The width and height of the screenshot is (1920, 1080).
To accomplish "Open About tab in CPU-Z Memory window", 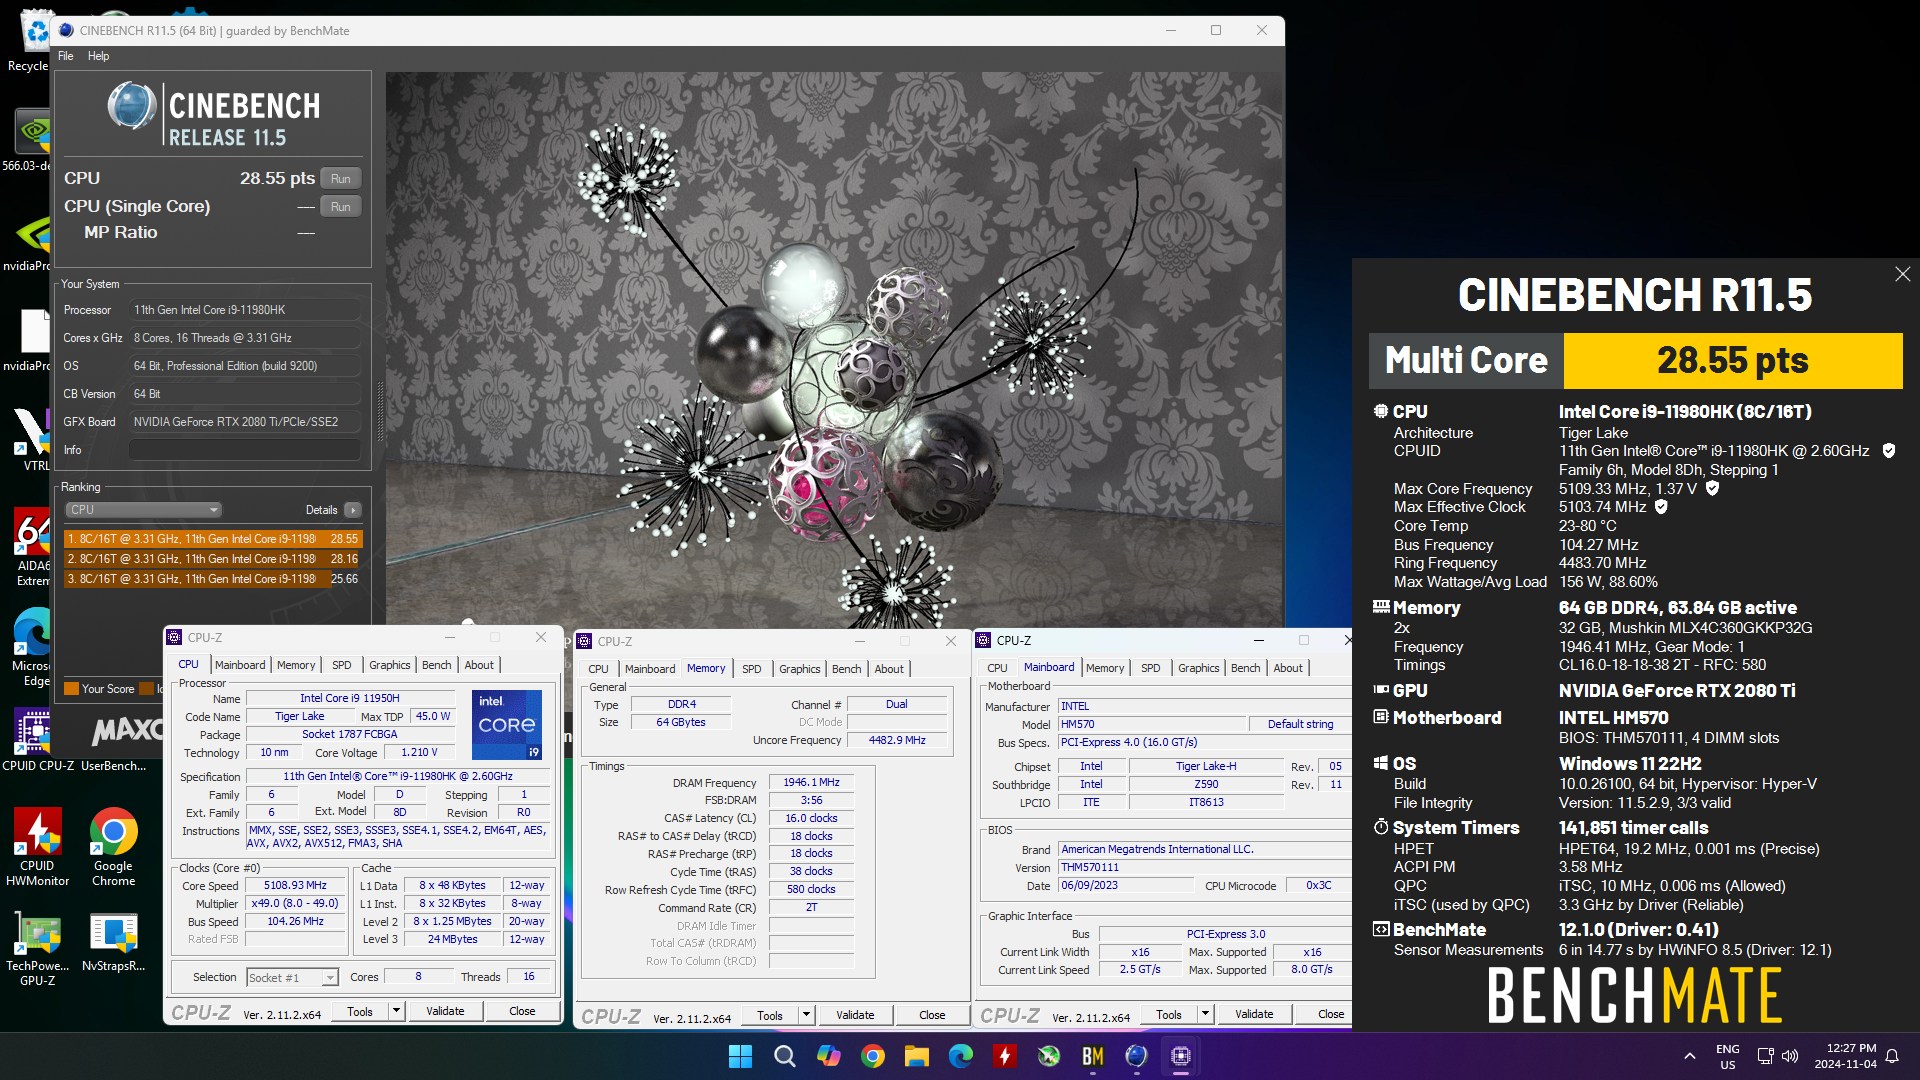I will click(889, 669).
